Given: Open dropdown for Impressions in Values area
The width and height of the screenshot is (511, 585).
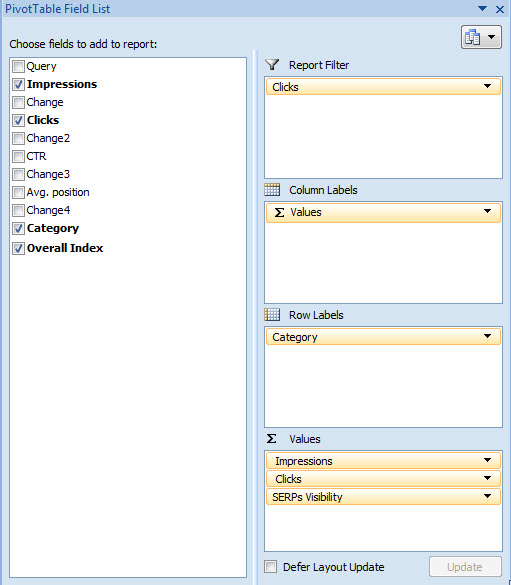Looking at the screenshot, I should pyautogui.click(x=487, y=460).
